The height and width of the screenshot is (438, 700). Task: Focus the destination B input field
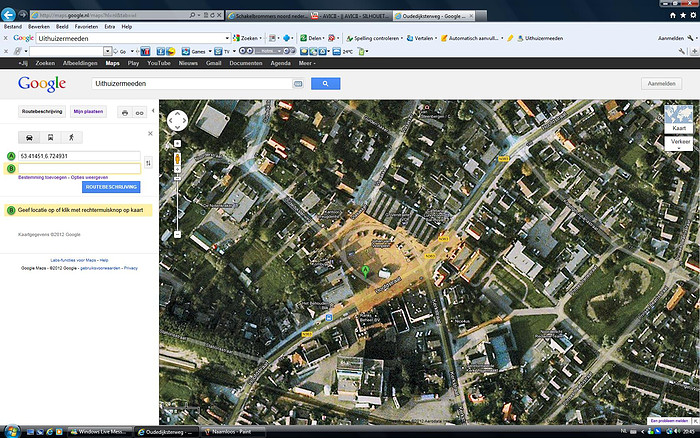click(79, 168)
